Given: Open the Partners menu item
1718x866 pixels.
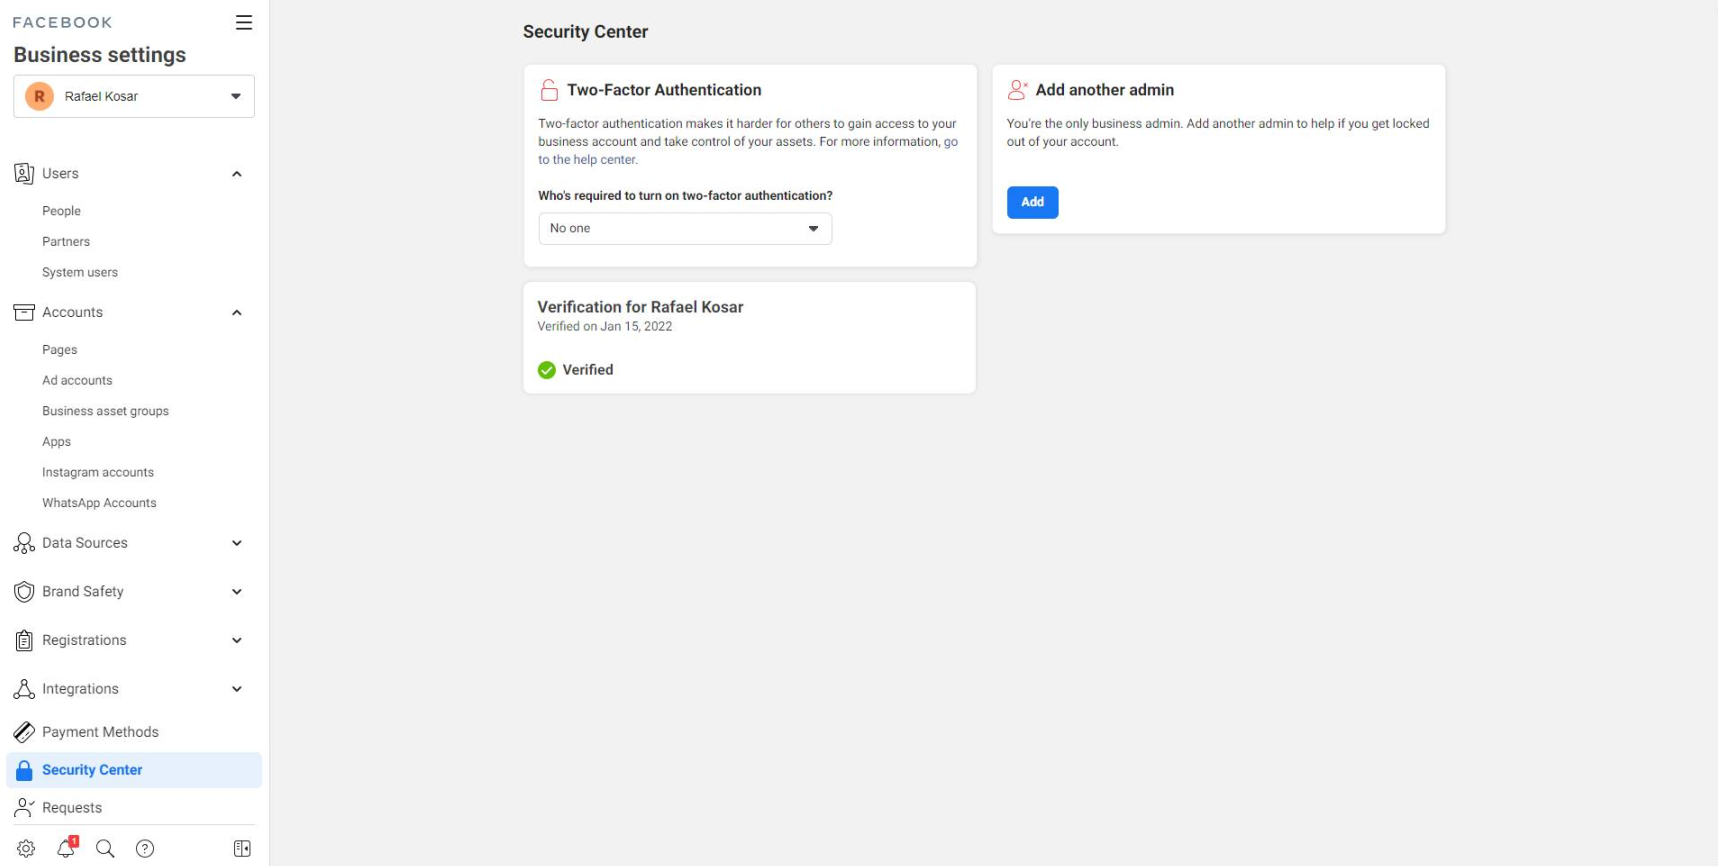Looking at the screenshot, I should (x=66, y=241).
